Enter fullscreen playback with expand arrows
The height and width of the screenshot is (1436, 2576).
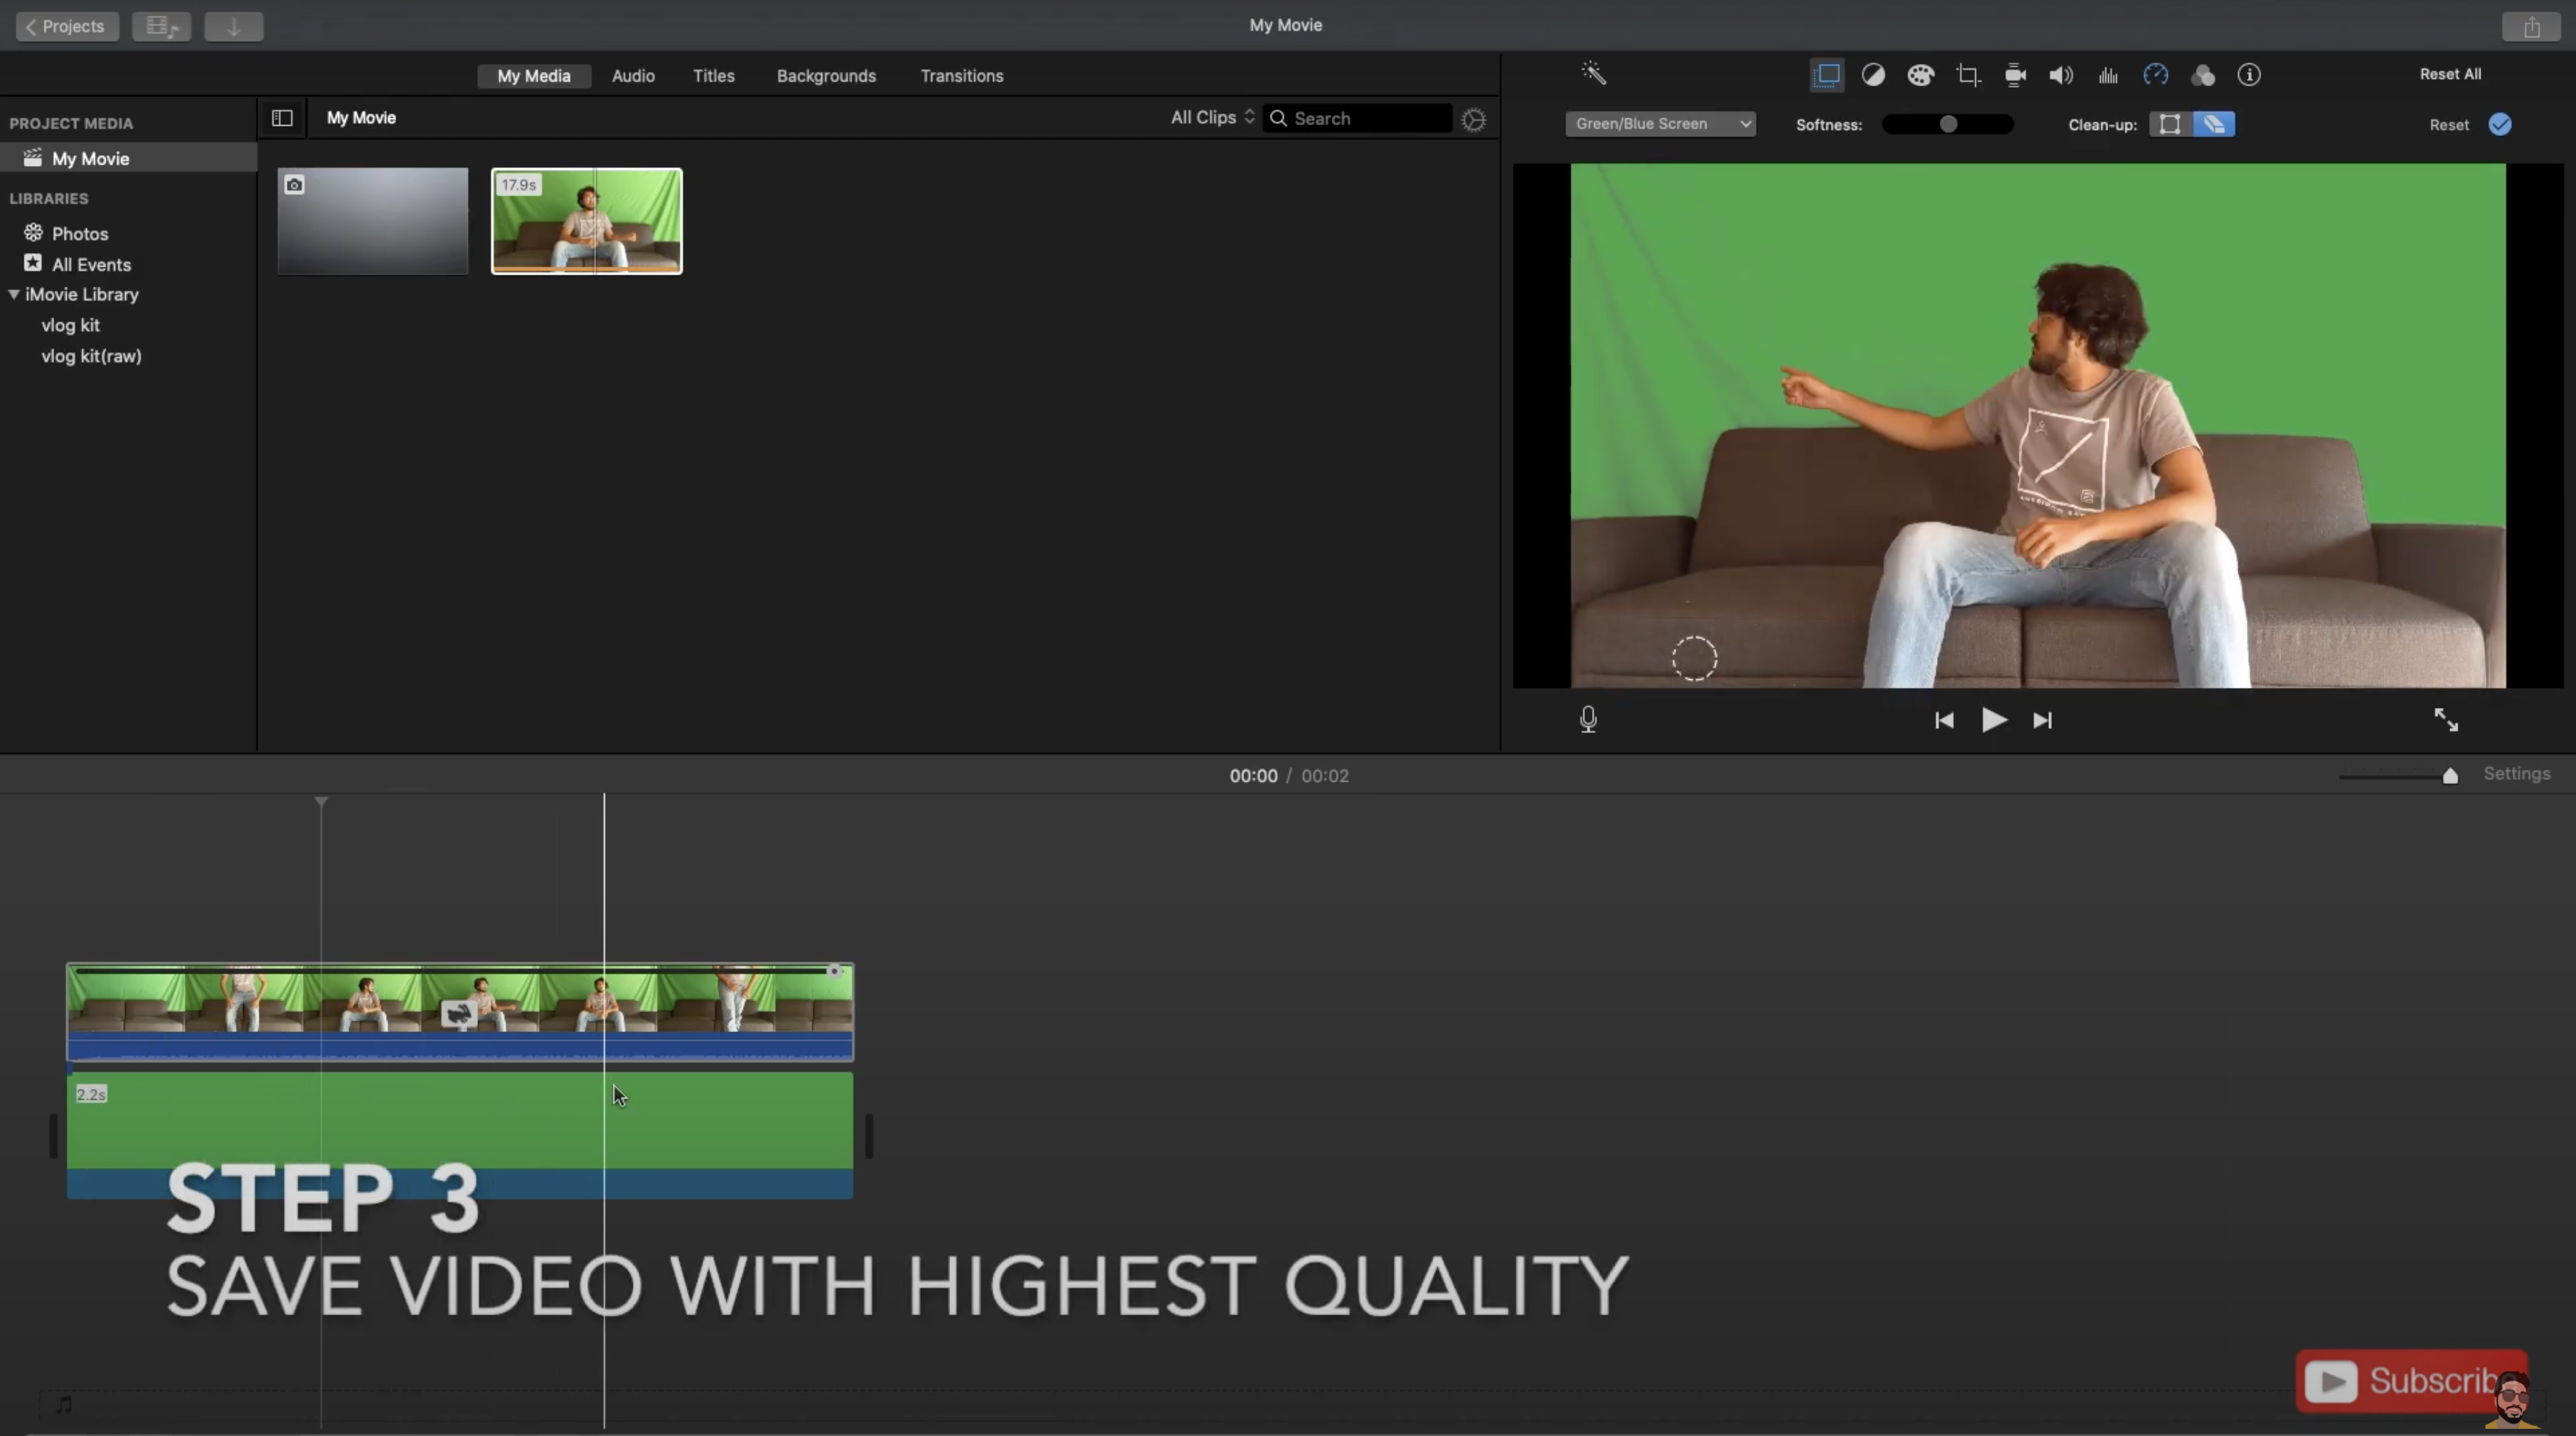coord(2445,719)
